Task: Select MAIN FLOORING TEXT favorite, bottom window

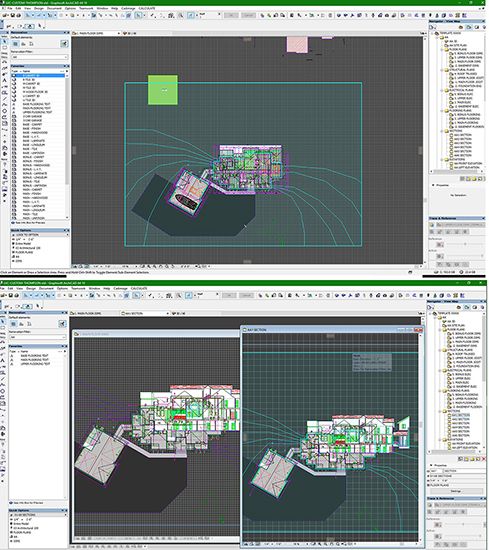Action: [x=35, y=360]
